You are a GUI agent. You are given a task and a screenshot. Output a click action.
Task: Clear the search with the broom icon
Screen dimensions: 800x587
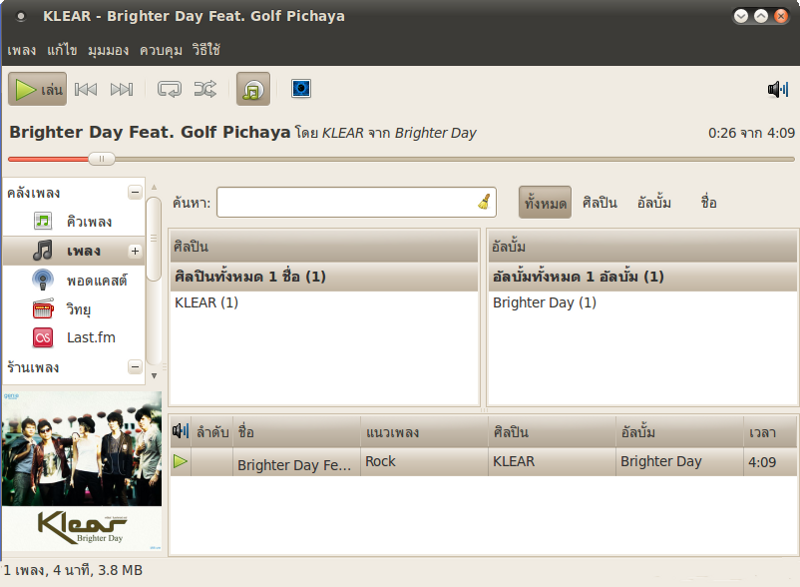(484, 202)
